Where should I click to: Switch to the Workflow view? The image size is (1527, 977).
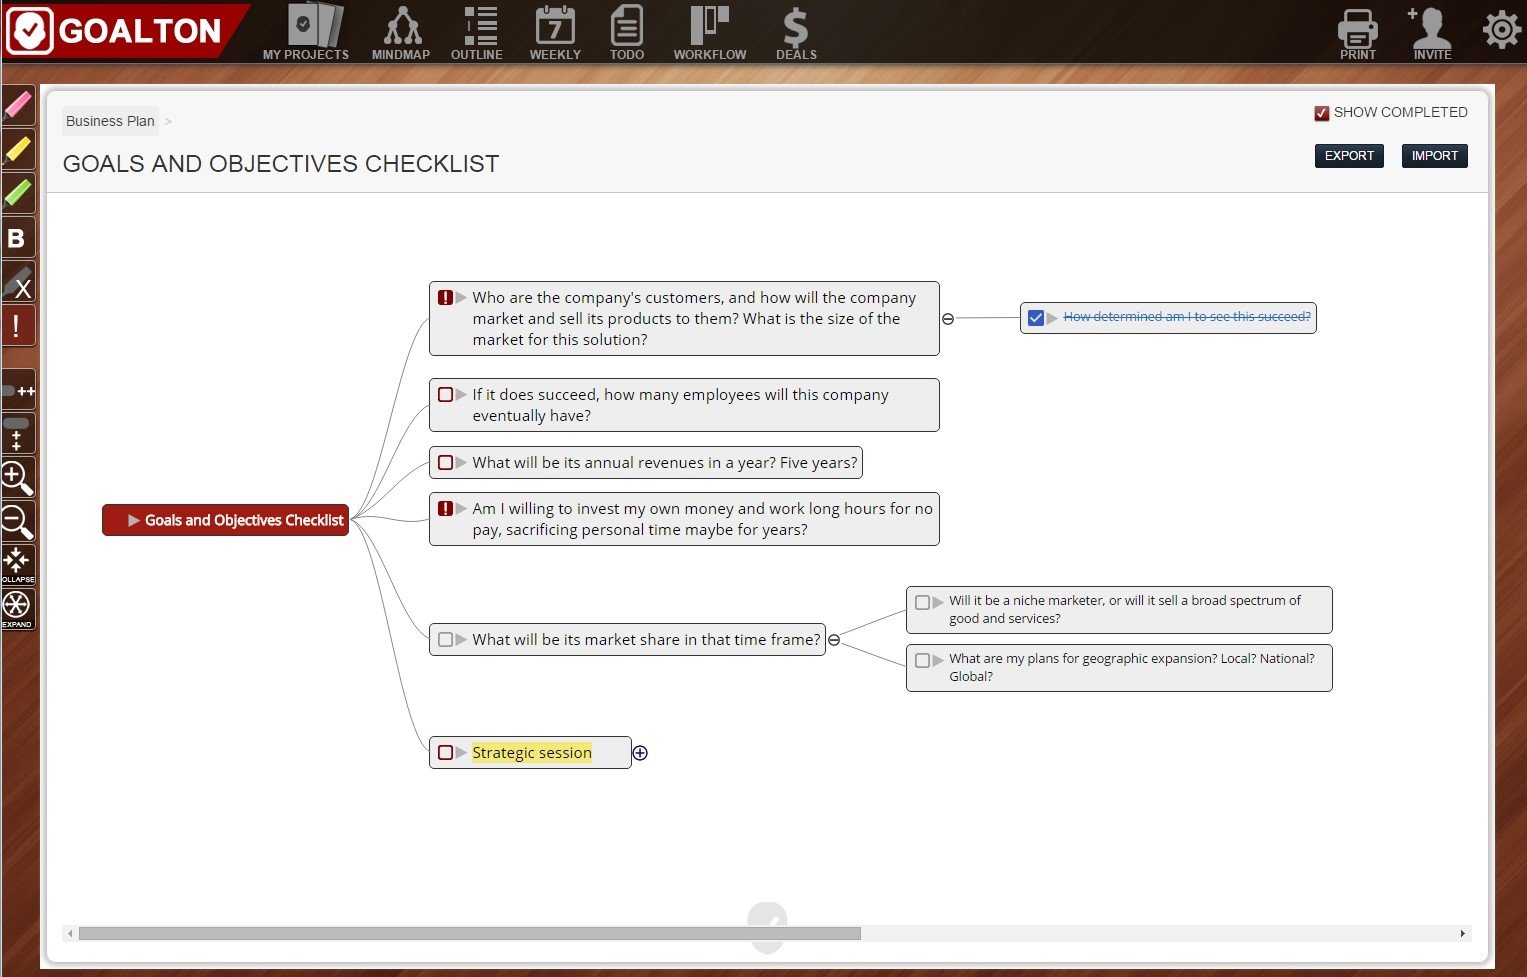pos(710,32)
